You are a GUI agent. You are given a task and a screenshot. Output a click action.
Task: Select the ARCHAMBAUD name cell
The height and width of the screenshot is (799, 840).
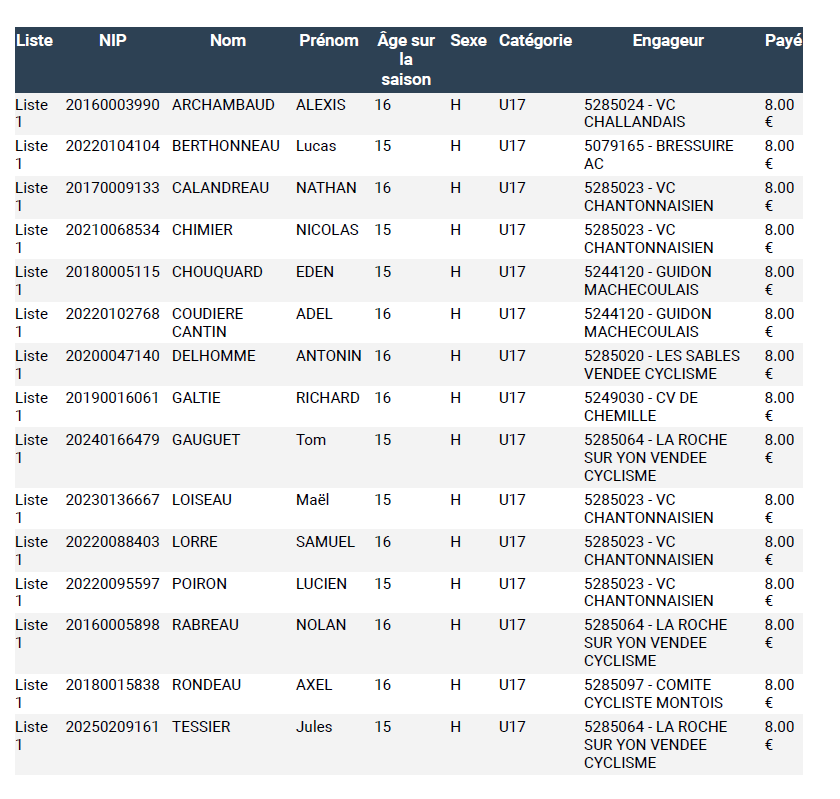(x=223, y=105)
